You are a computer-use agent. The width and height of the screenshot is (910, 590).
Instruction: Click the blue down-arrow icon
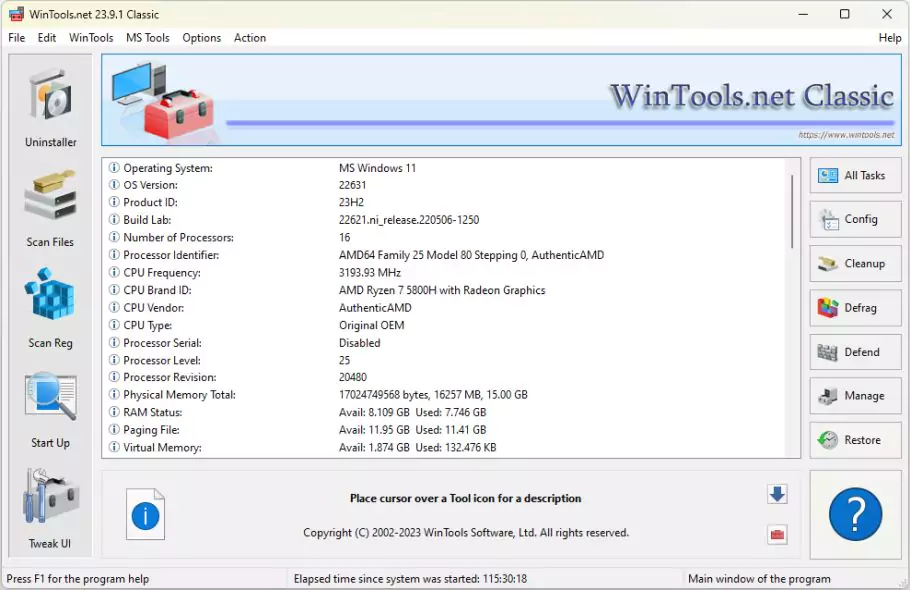(777, 494)
